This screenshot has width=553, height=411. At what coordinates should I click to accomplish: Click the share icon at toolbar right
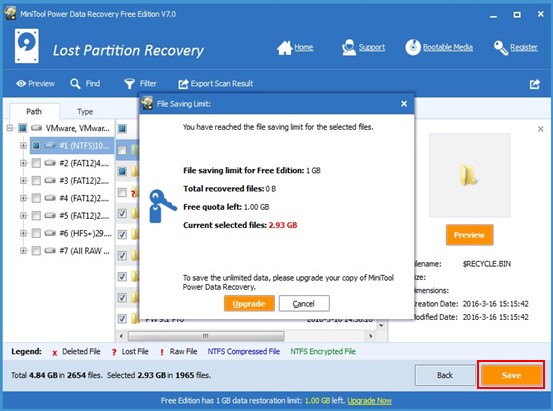click(535, 84)
